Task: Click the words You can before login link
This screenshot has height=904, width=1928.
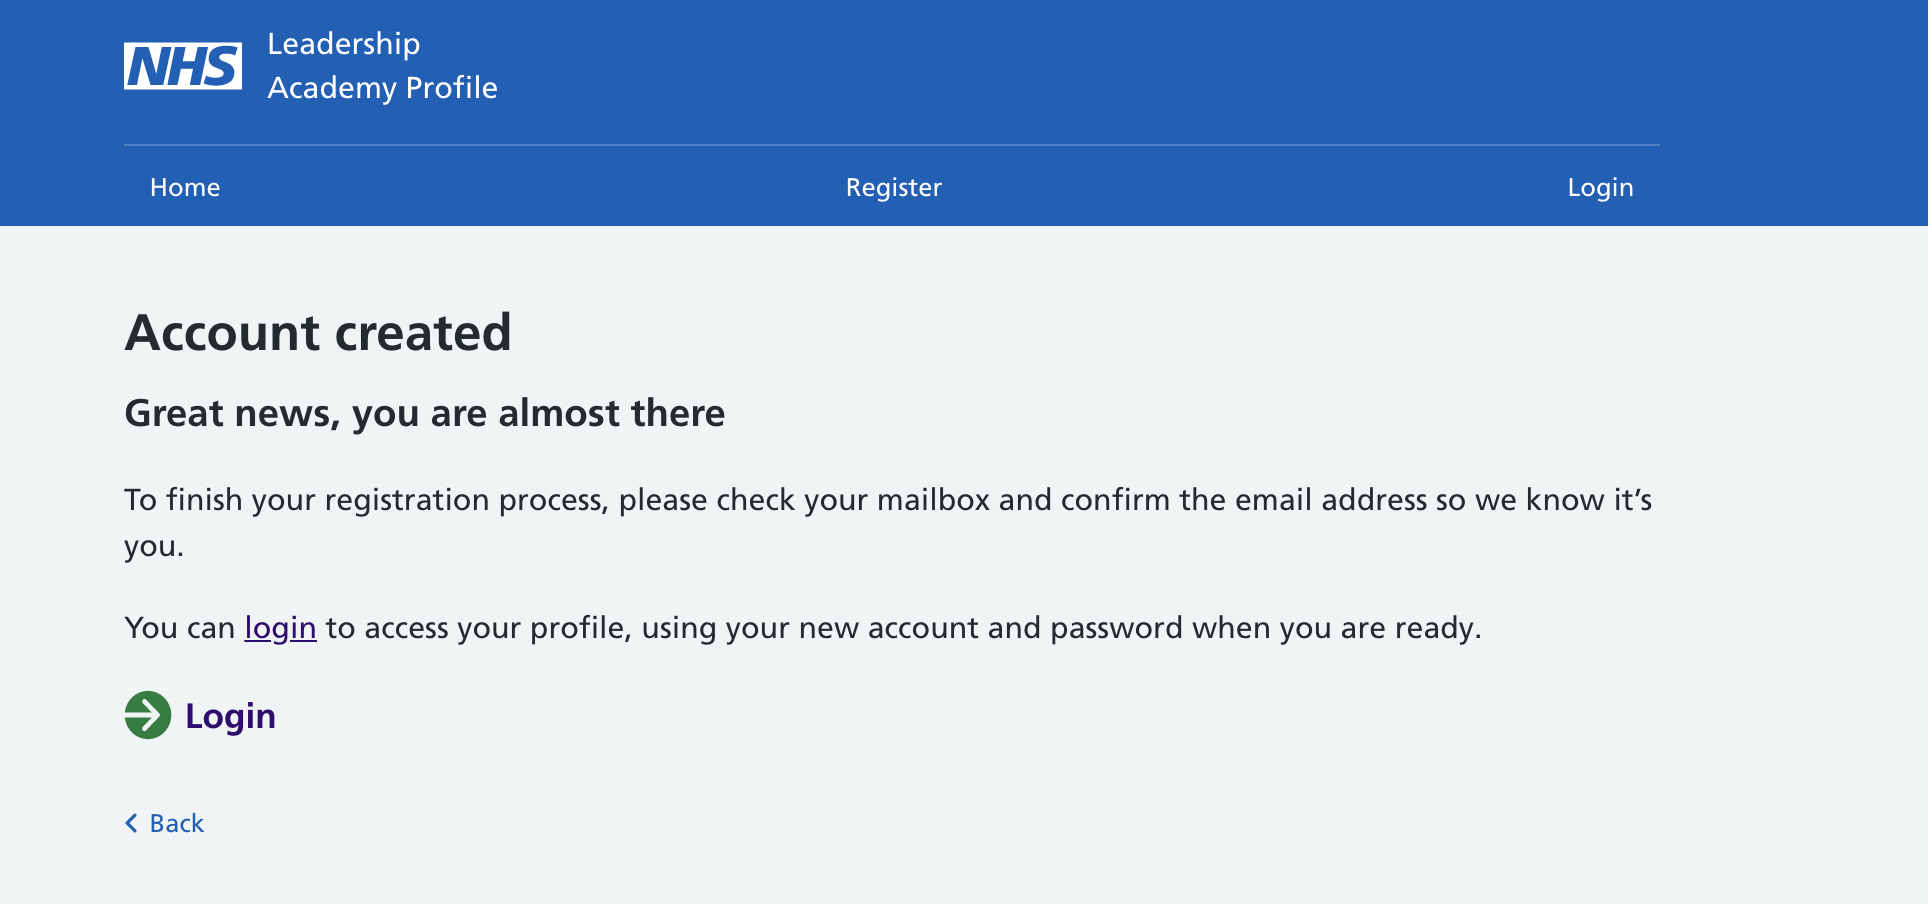Action: [180, 627]
